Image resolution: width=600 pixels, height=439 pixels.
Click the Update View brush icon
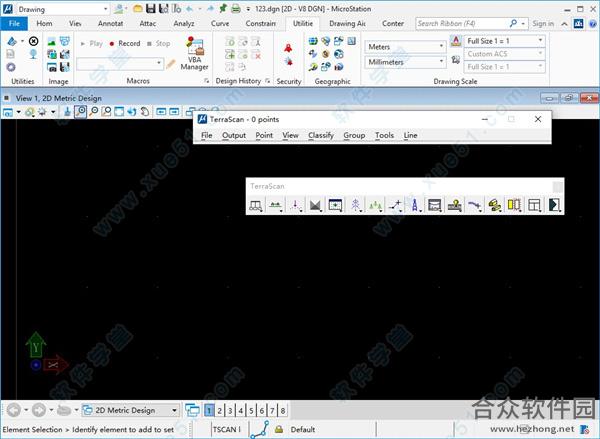(67, 111)
